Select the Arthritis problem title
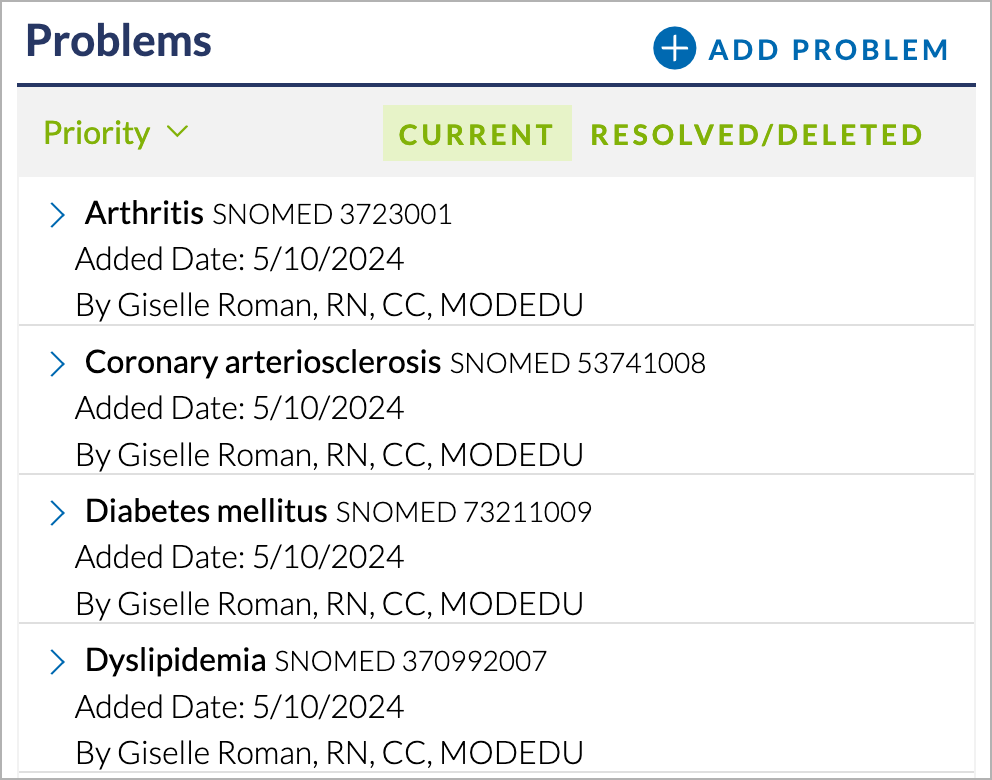The height and width of the screenshot is (780, 992). coord(144,213)
